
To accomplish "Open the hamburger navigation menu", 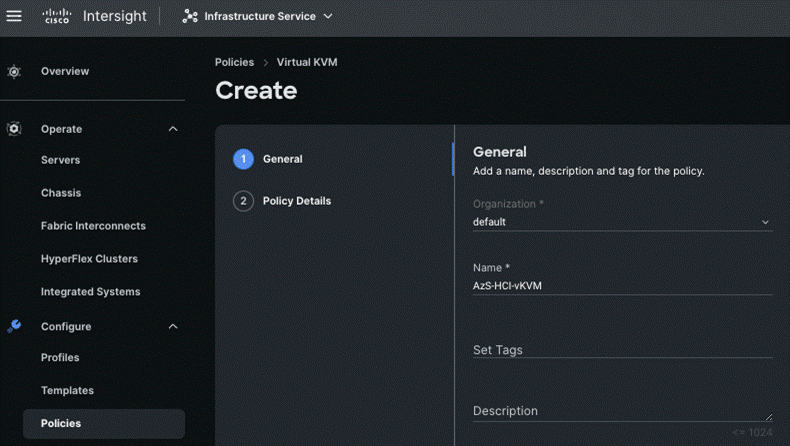I will pyautogui.click(x=14, y=16).
